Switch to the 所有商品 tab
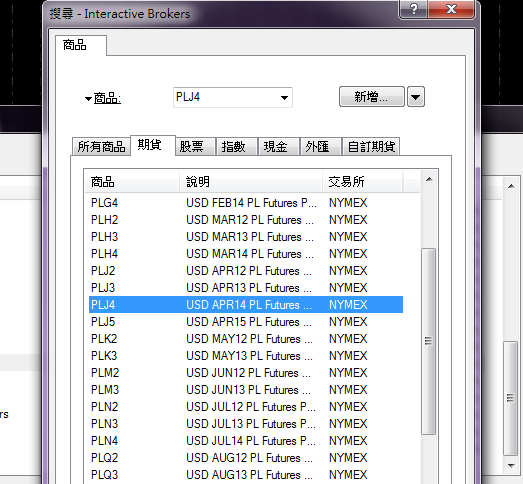 (101, 147)
